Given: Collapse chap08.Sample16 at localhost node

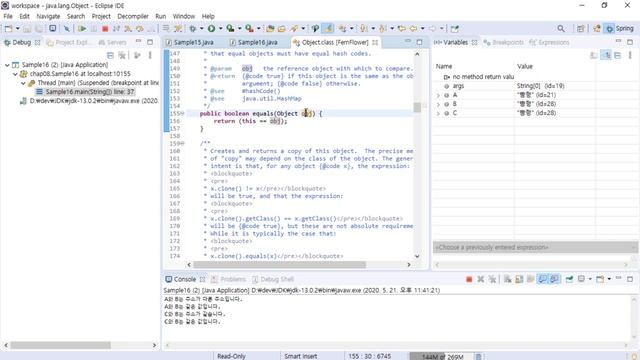Looking at the screenshot, I should [15, 74].
